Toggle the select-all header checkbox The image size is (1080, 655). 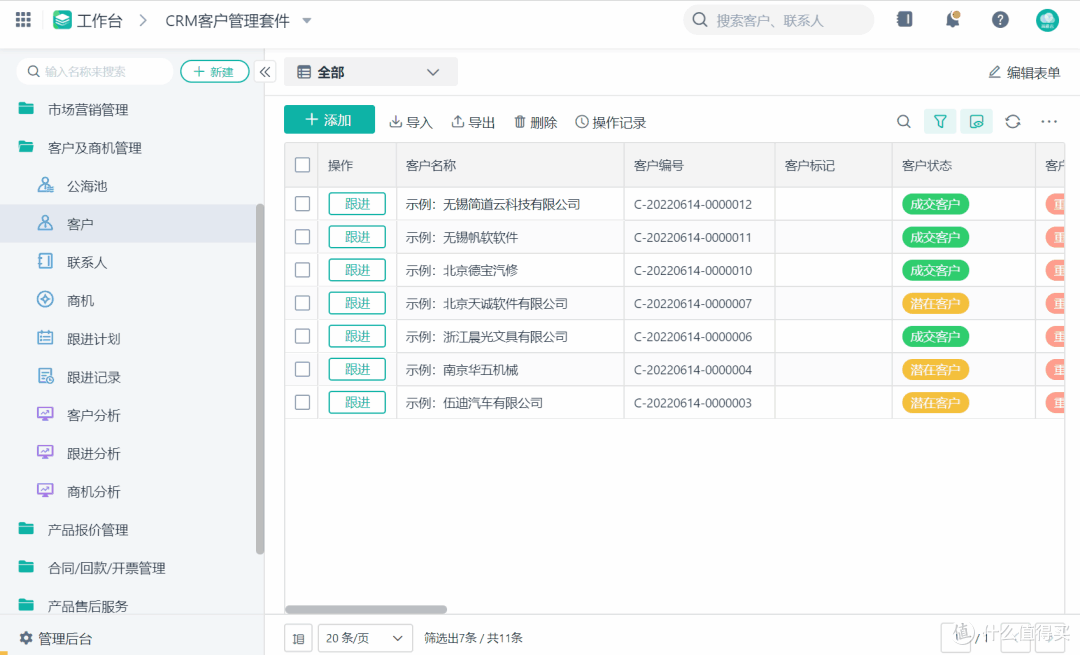tap(302, 165)
